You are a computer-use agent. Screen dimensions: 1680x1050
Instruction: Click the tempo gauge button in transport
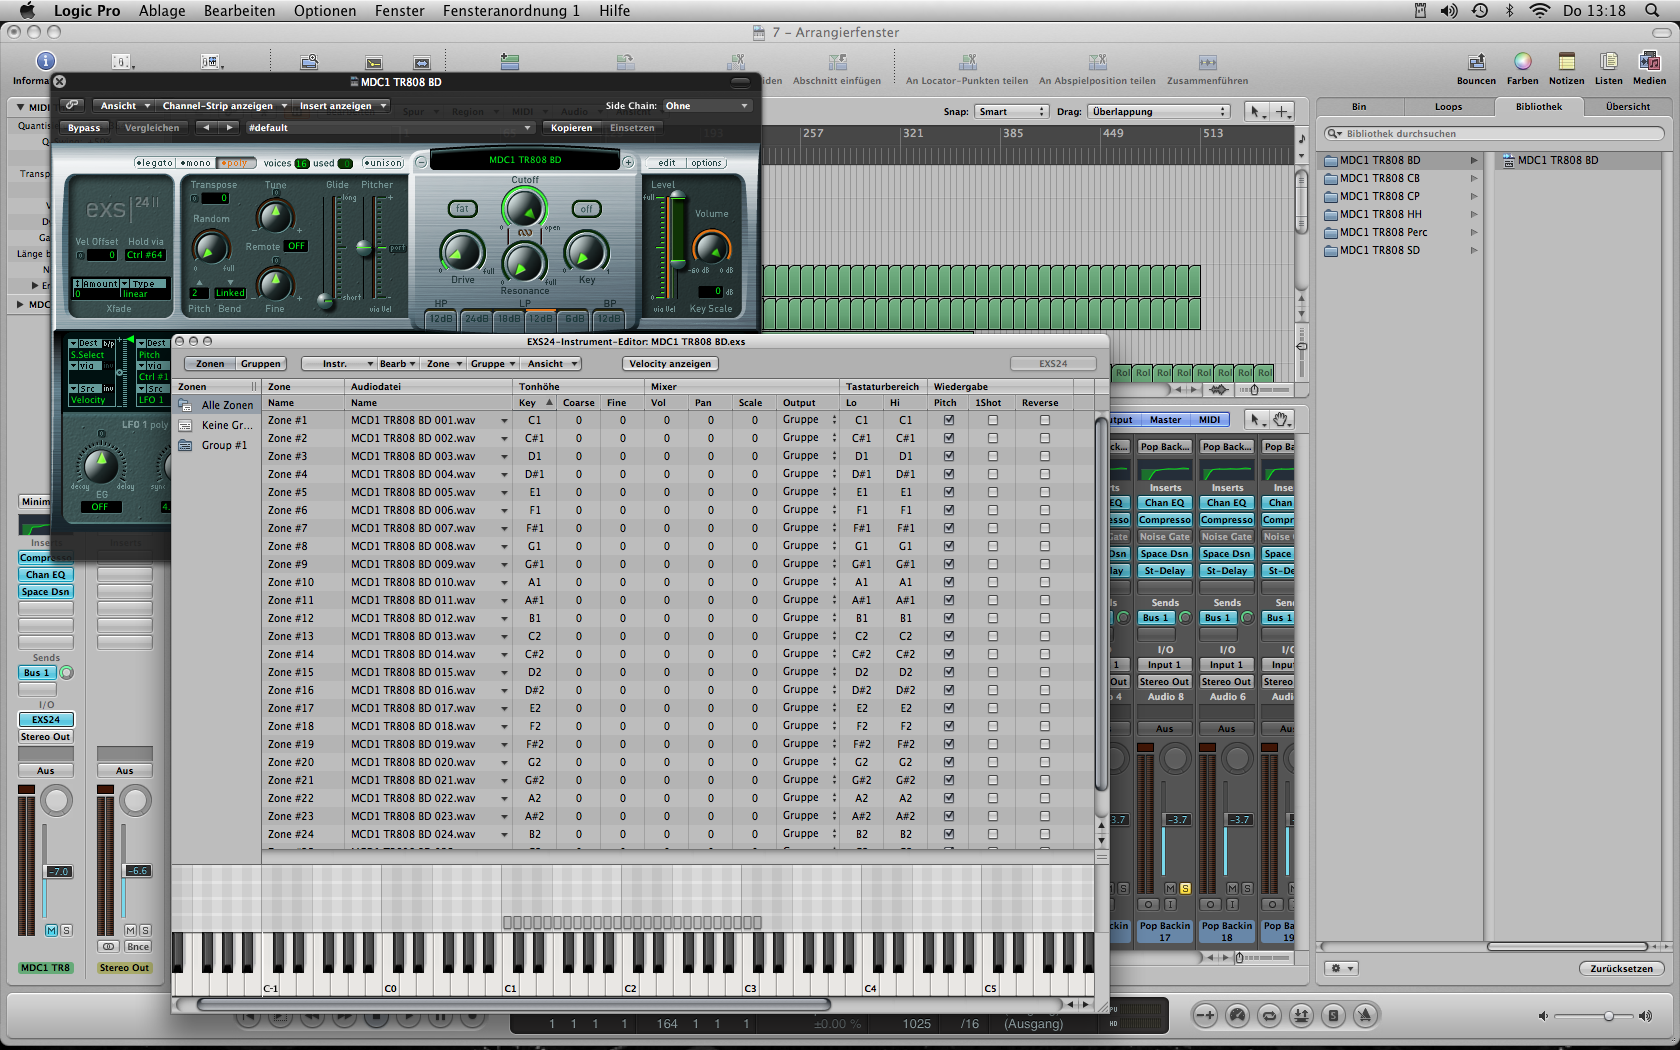(1237, 1016)
